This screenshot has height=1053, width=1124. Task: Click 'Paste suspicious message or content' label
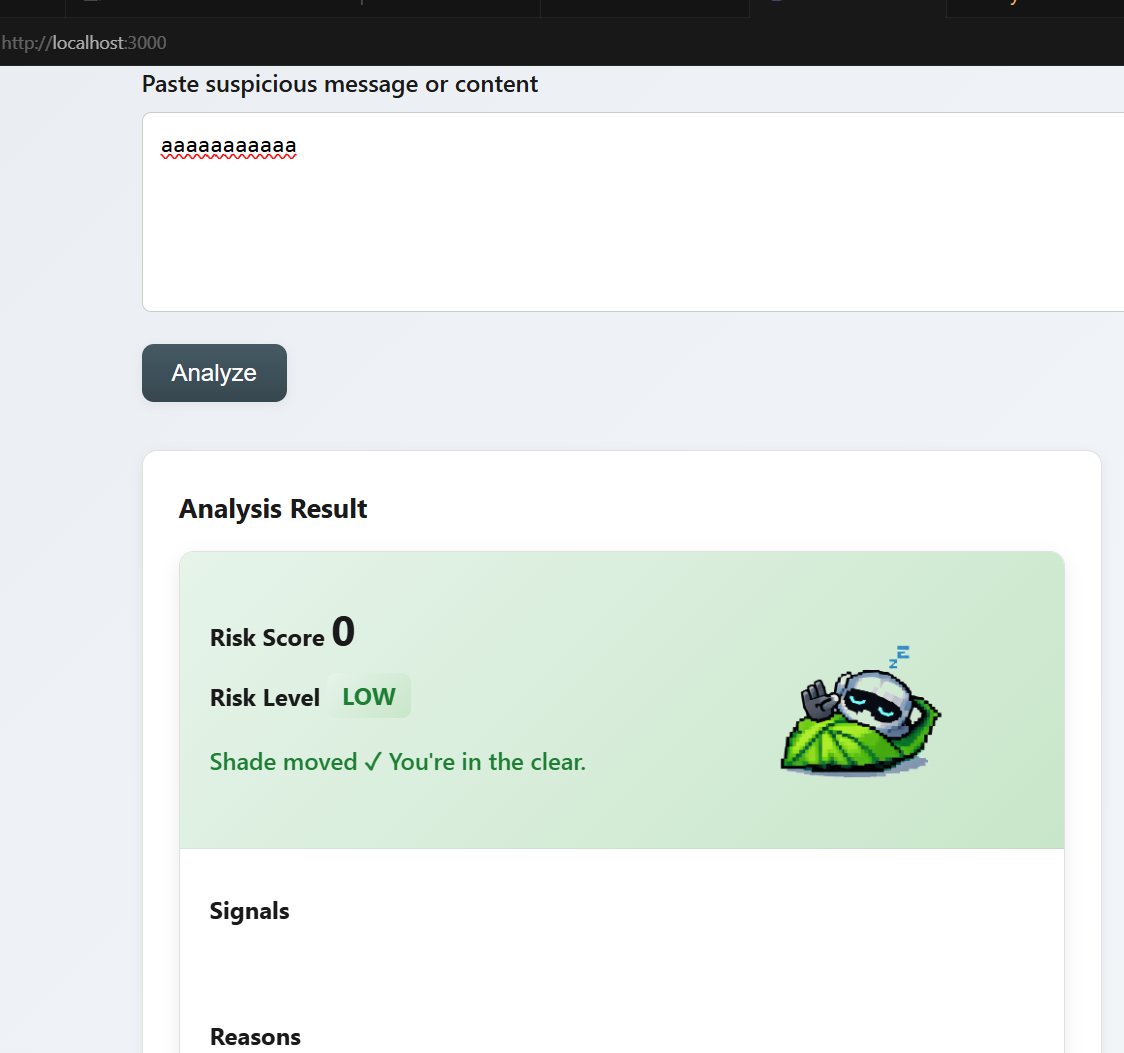[x=340, y=85]
